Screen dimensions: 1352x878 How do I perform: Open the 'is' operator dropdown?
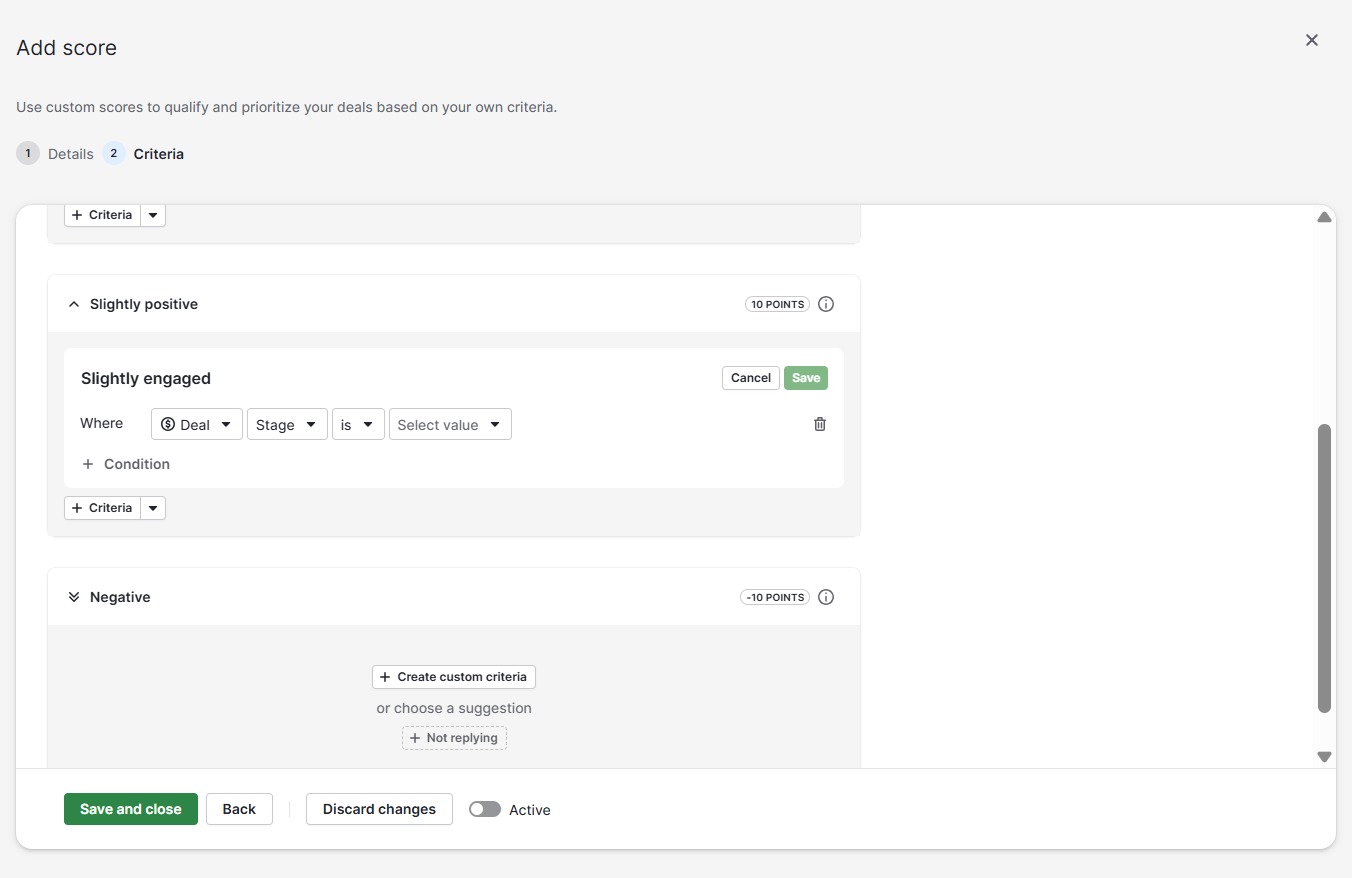(x=359, y=425)
